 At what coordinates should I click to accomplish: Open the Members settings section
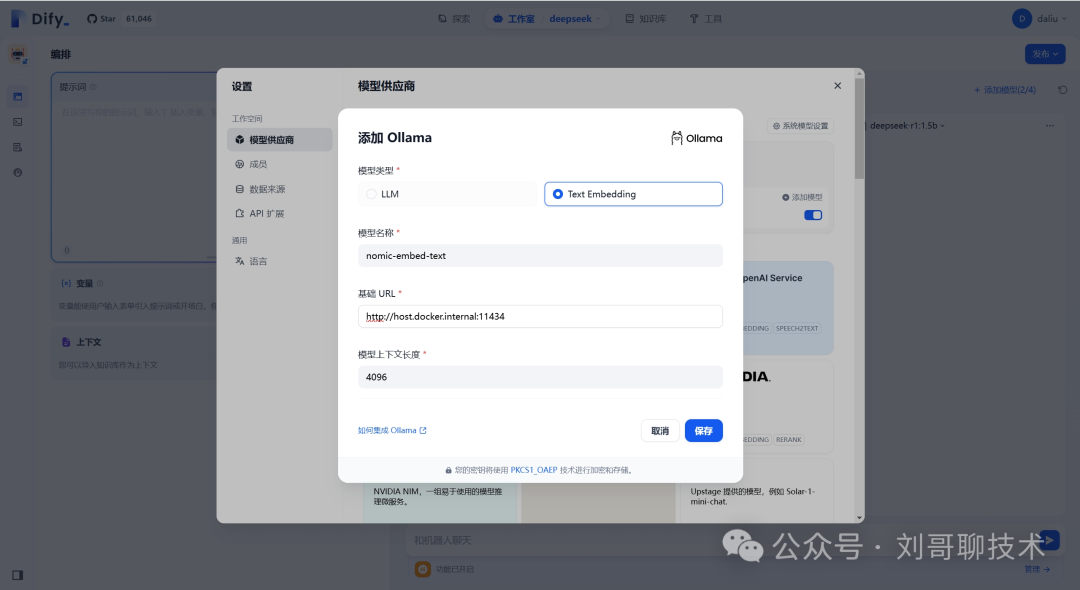[x=280, y=165]
